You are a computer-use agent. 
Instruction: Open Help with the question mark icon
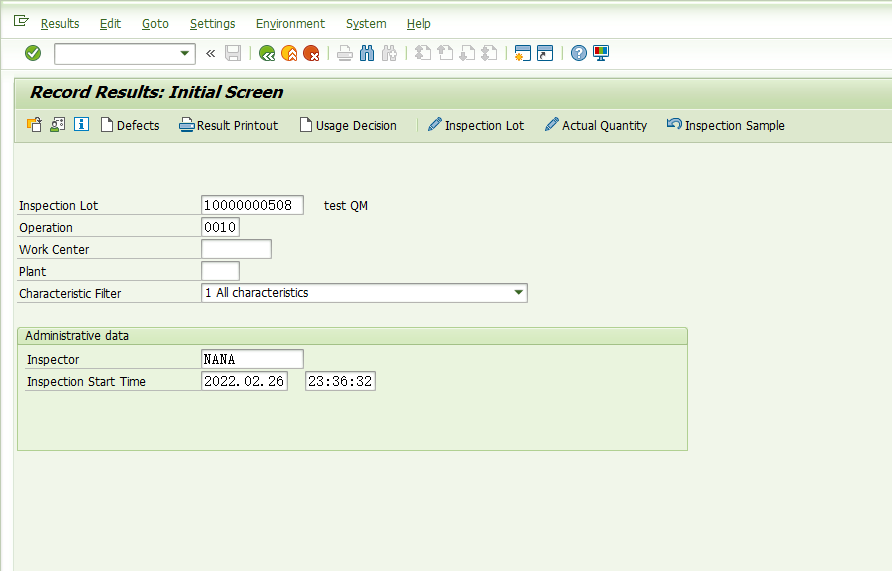(578, 53)
